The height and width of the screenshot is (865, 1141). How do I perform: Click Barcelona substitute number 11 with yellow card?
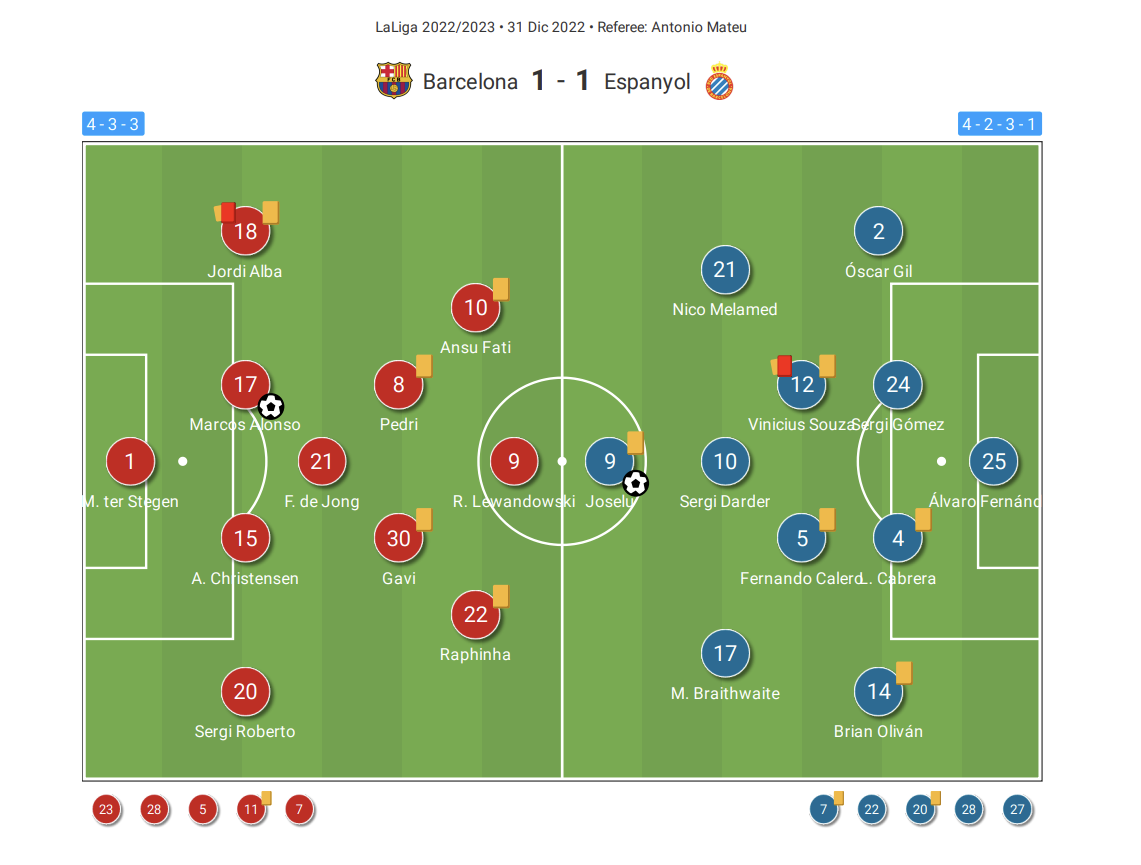[251, 809]
